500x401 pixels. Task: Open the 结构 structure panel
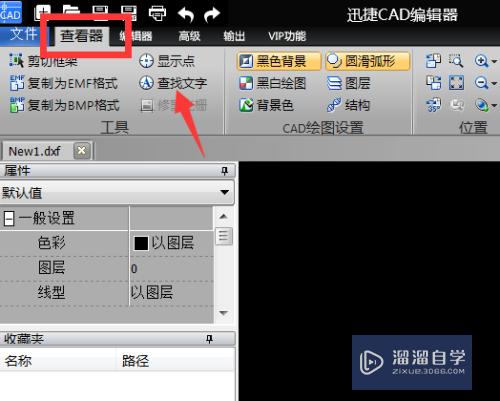click(x=348, y=105)
